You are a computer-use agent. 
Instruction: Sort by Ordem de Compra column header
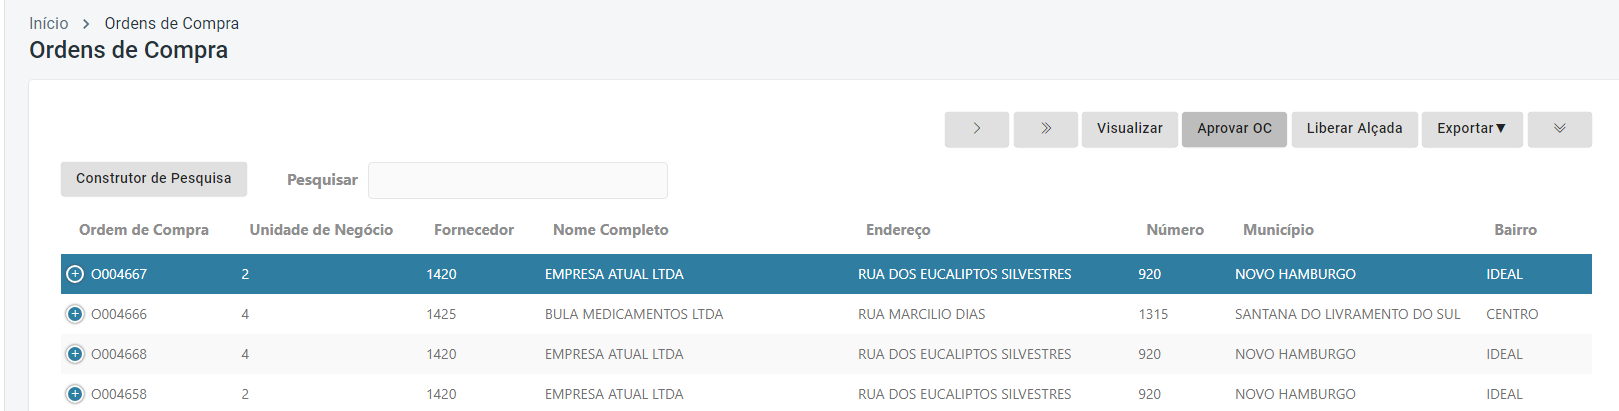(144, 230)
